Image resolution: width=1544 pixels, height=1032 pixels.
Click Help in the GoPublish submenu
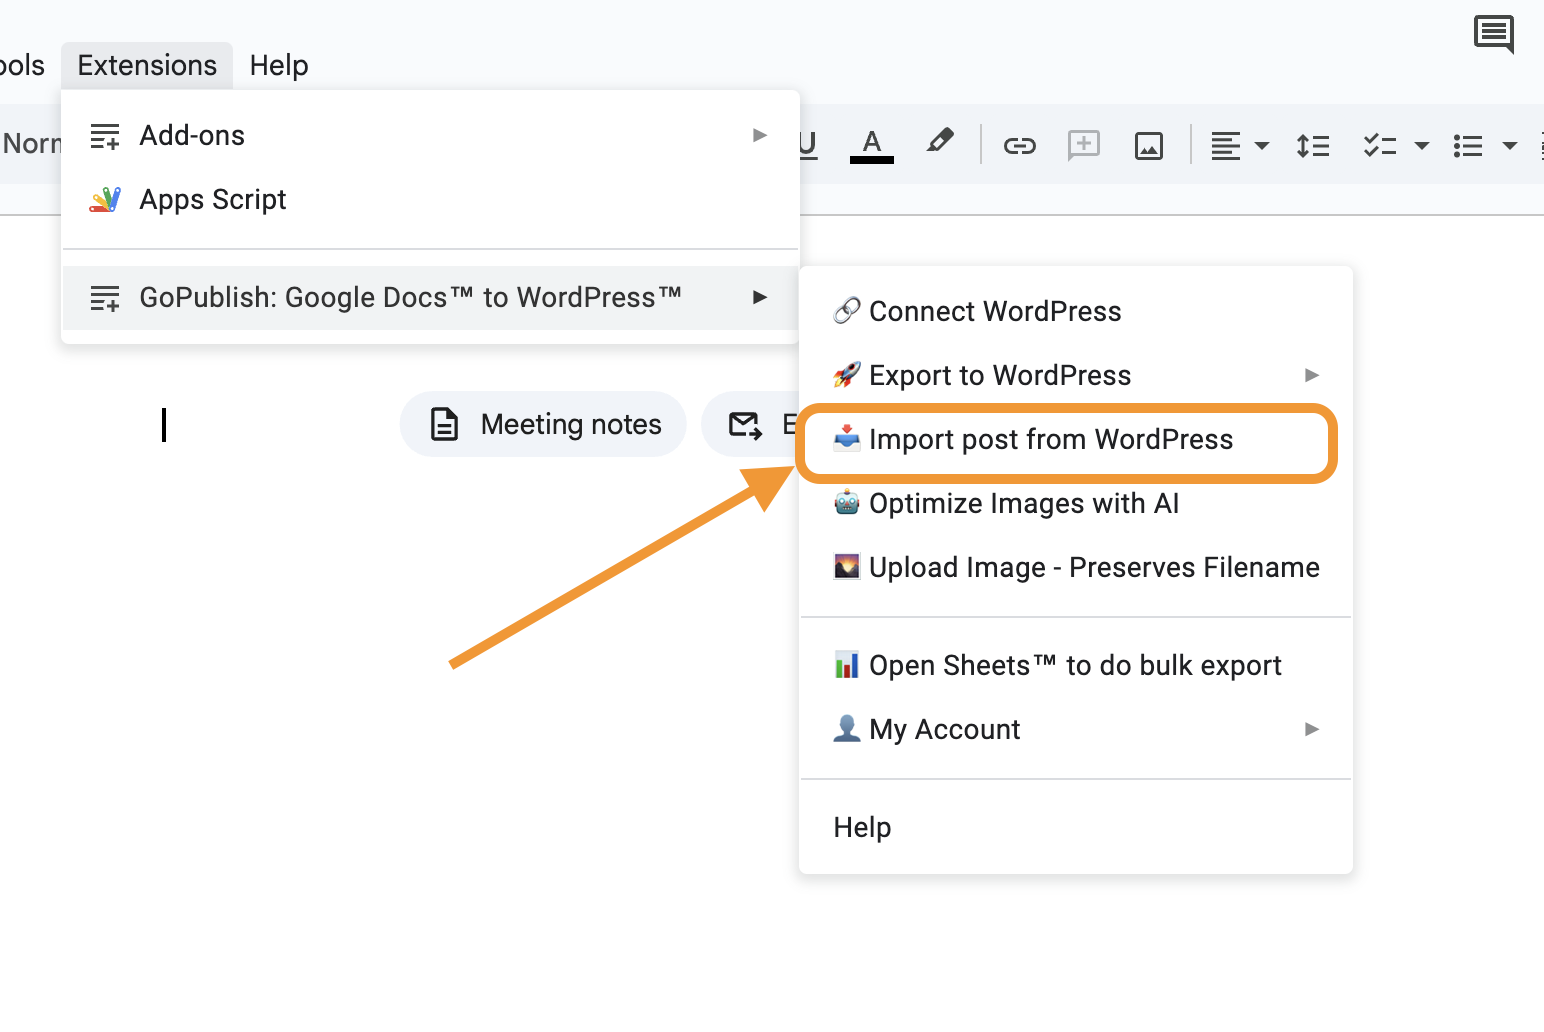[x=1076, y=828]
